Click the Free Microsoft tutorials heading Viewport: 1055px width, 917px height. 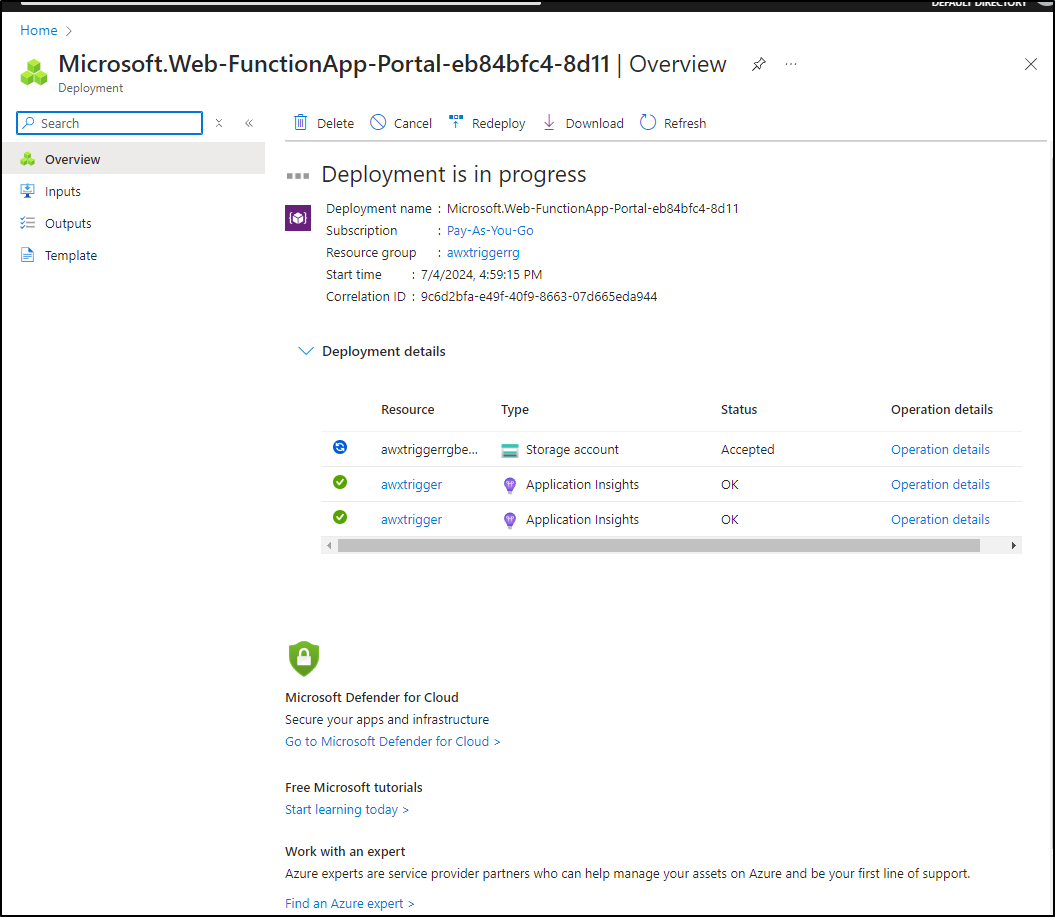[x=354, y=788]
